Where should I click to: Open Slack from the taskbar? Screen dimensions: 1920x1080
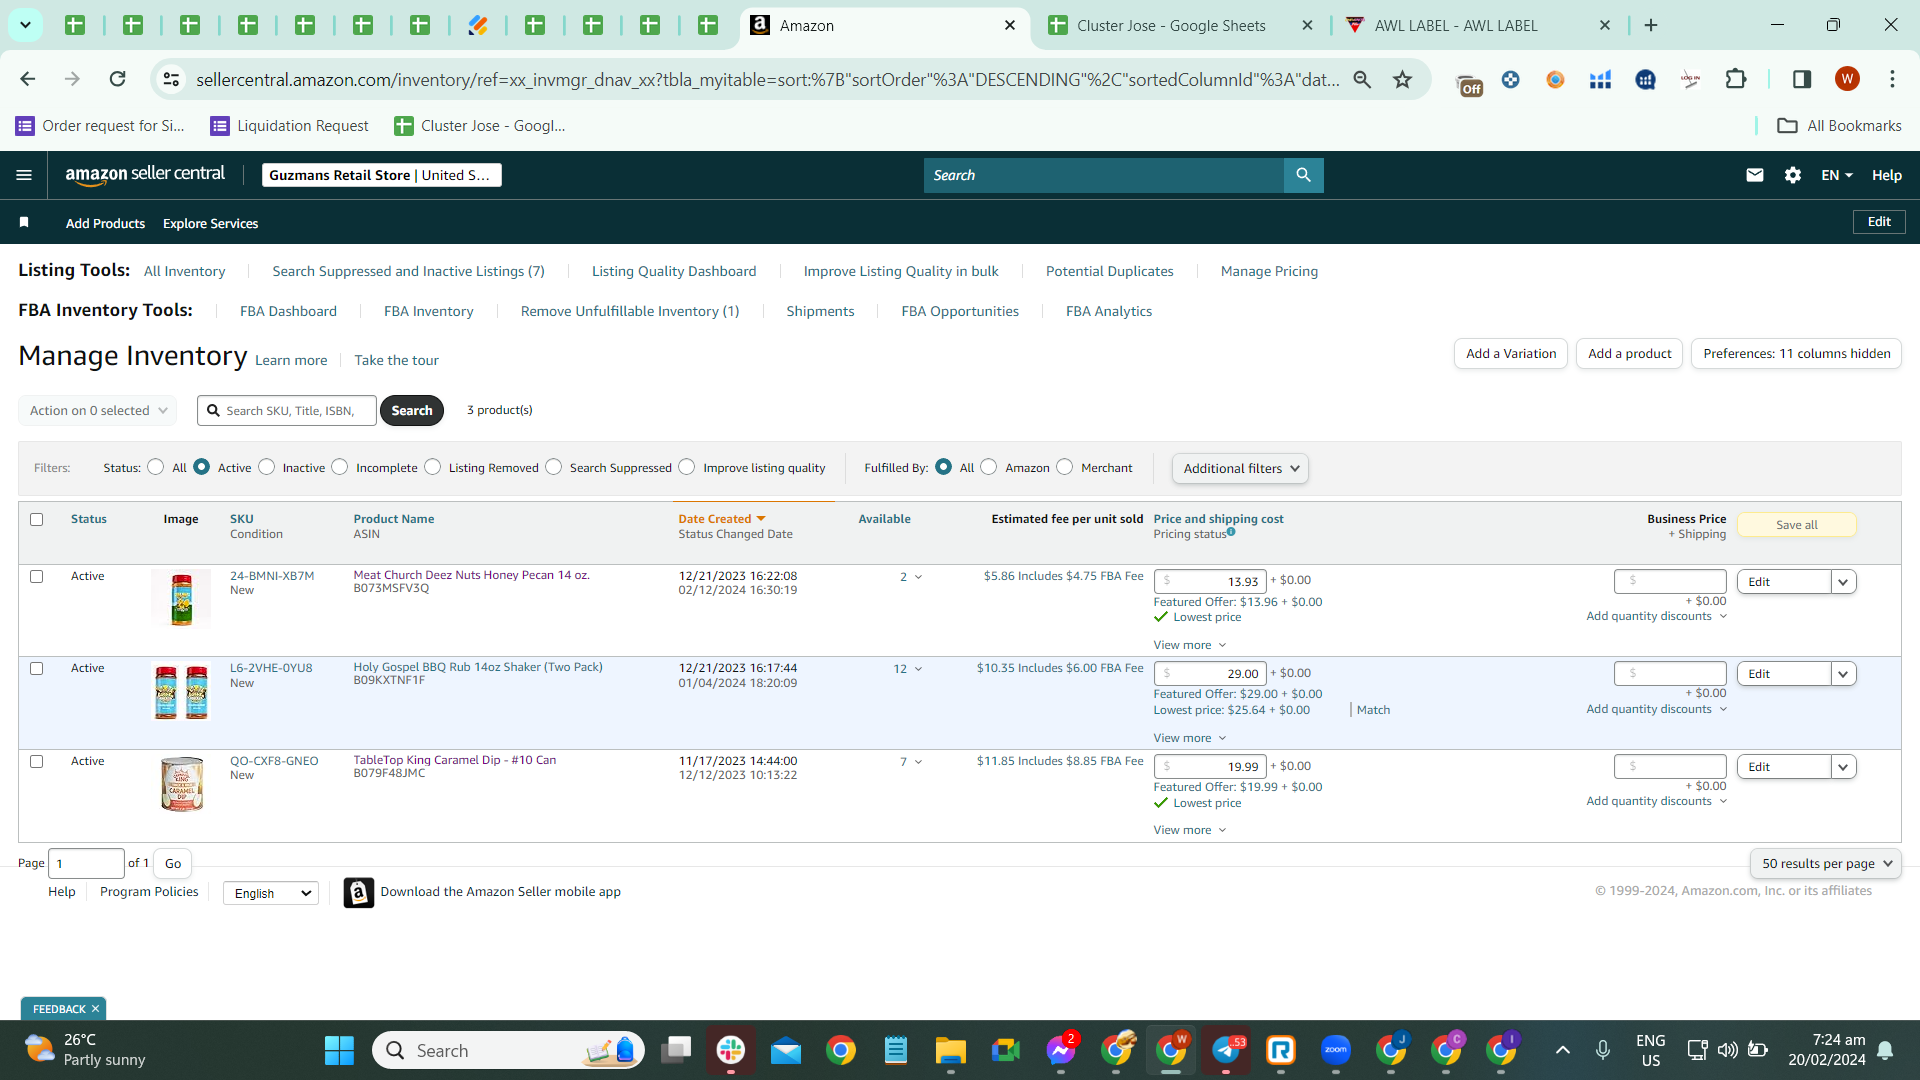(x=731, y=1050)
